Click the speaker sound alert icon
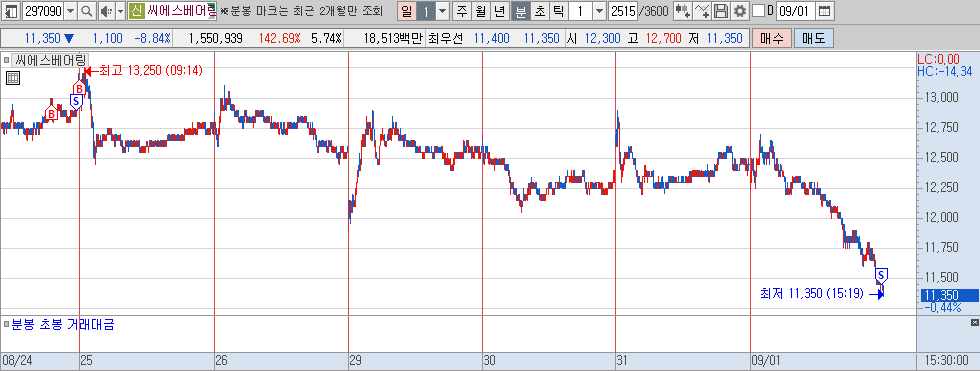This screenshot has height=371, width=980. coord(105,11)
